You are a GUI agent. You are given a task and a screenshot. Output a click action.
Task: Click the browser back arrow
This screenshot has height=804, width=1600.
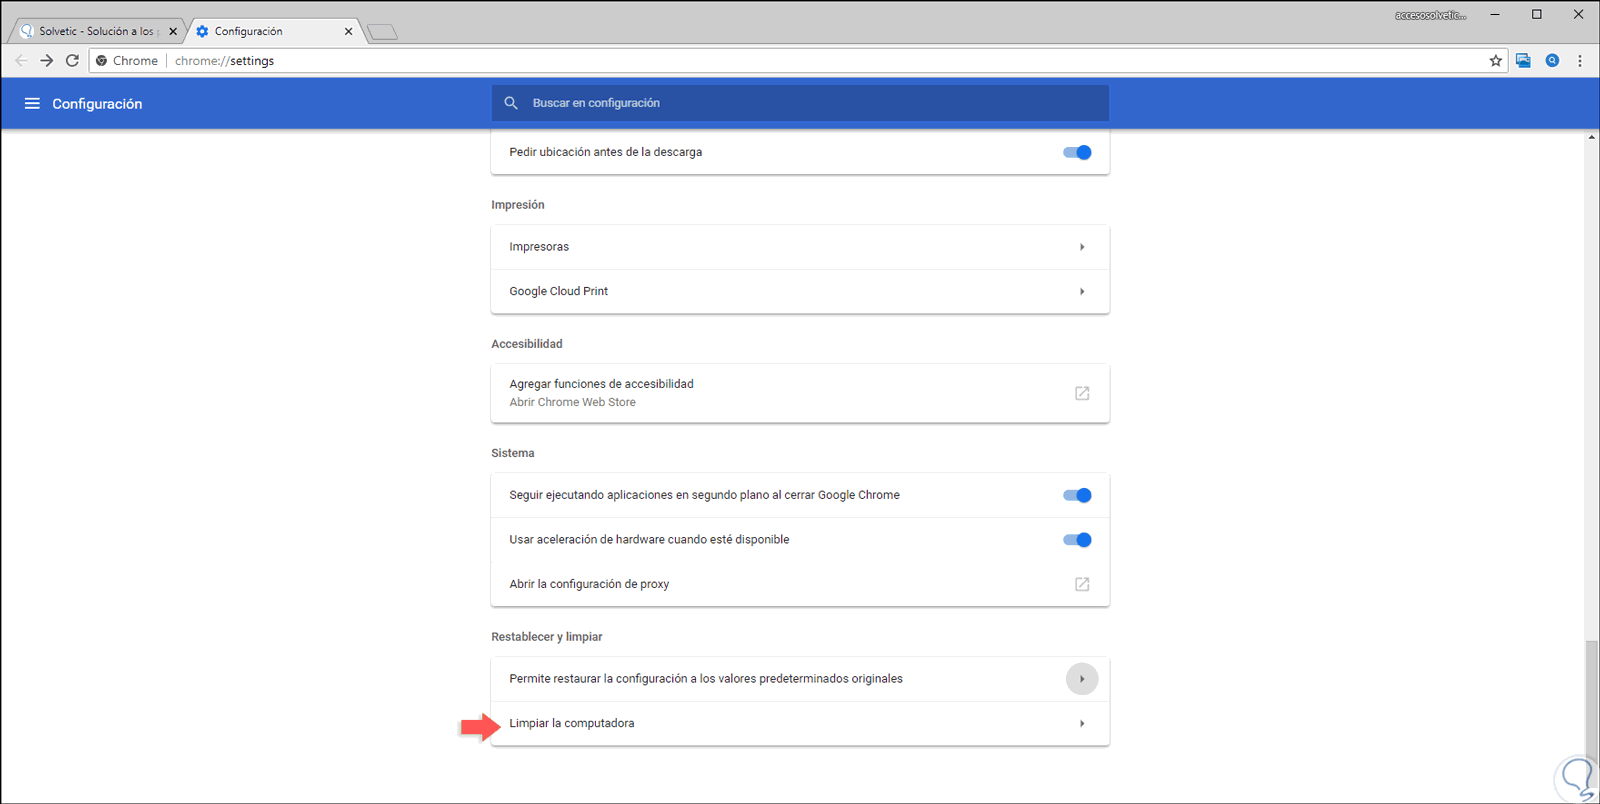pos(21,61)
